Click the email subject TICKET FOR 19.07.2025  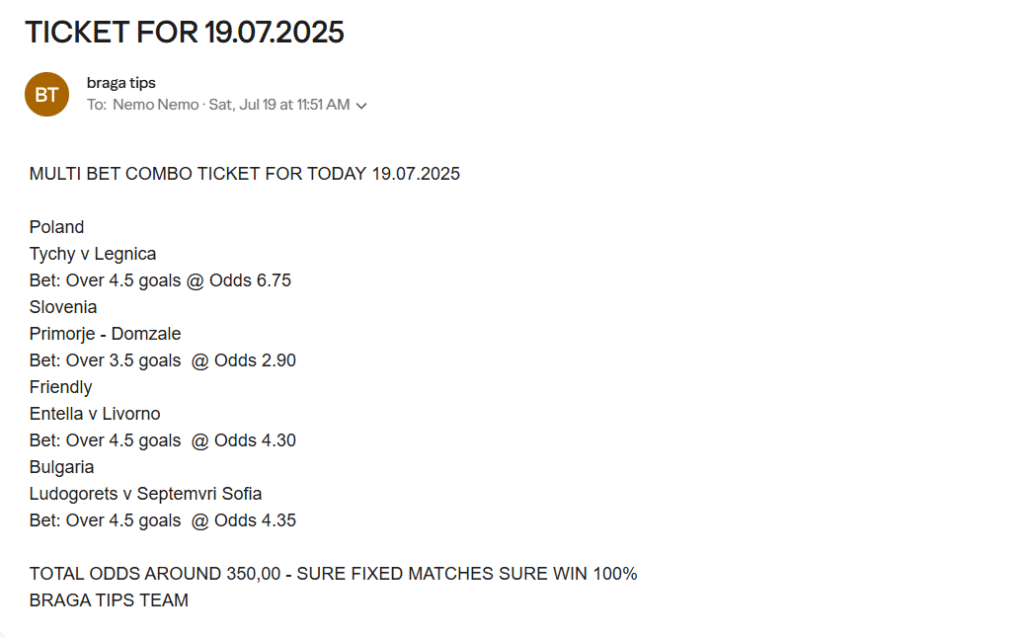point(184,32)
